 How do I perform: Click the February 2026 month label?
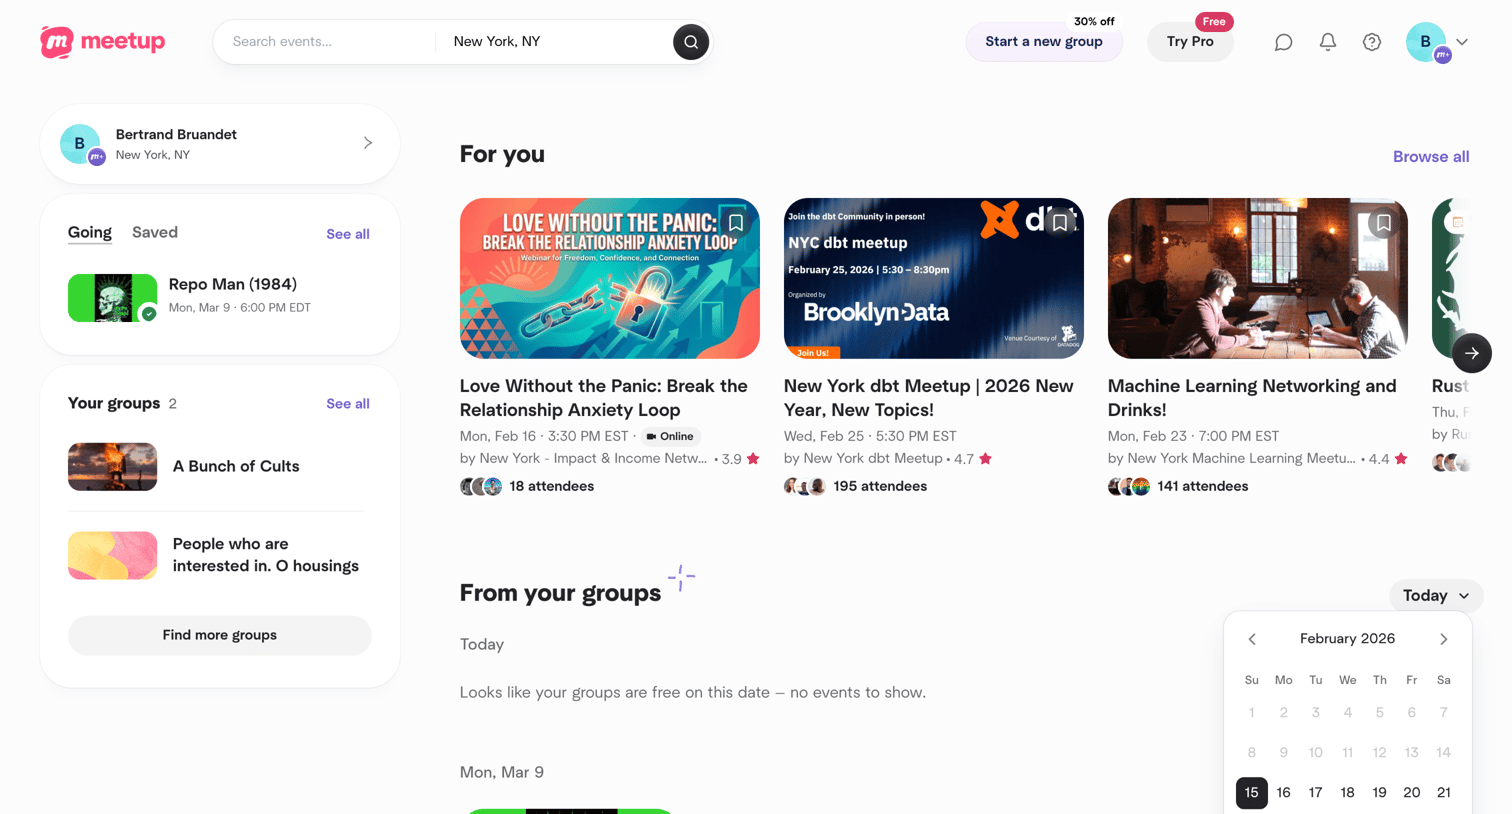click(1347, 639)
